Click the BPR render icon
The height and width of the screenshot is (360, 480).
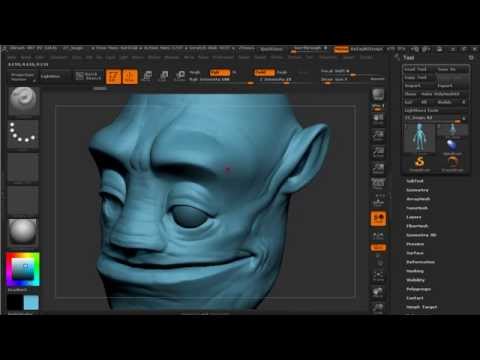(378, 94)
